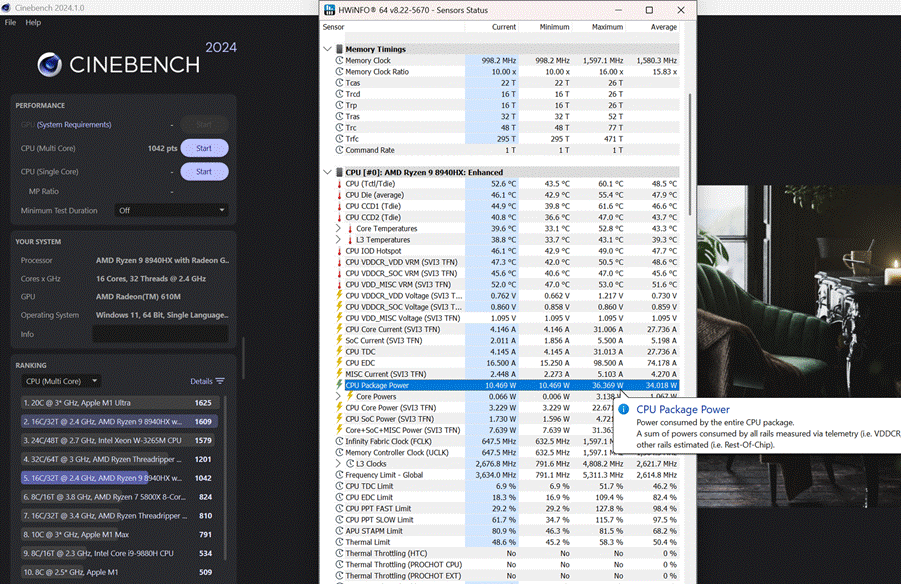The image size is (901, 584).
Task: Expand the Core Temperatures tree row
Action: pos(339,229)
